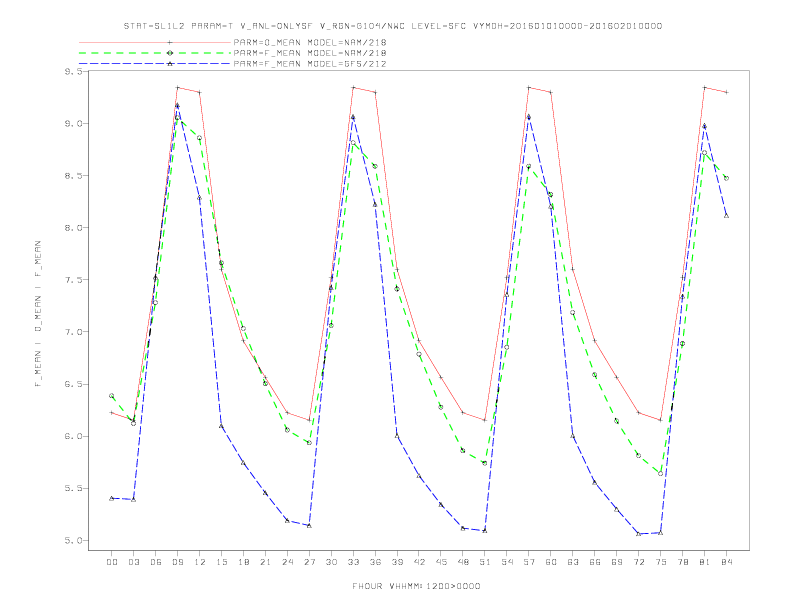Click the chart title starting STAT=SL1L2
This screenshot has width=792, height=612.
coord(393,26)
